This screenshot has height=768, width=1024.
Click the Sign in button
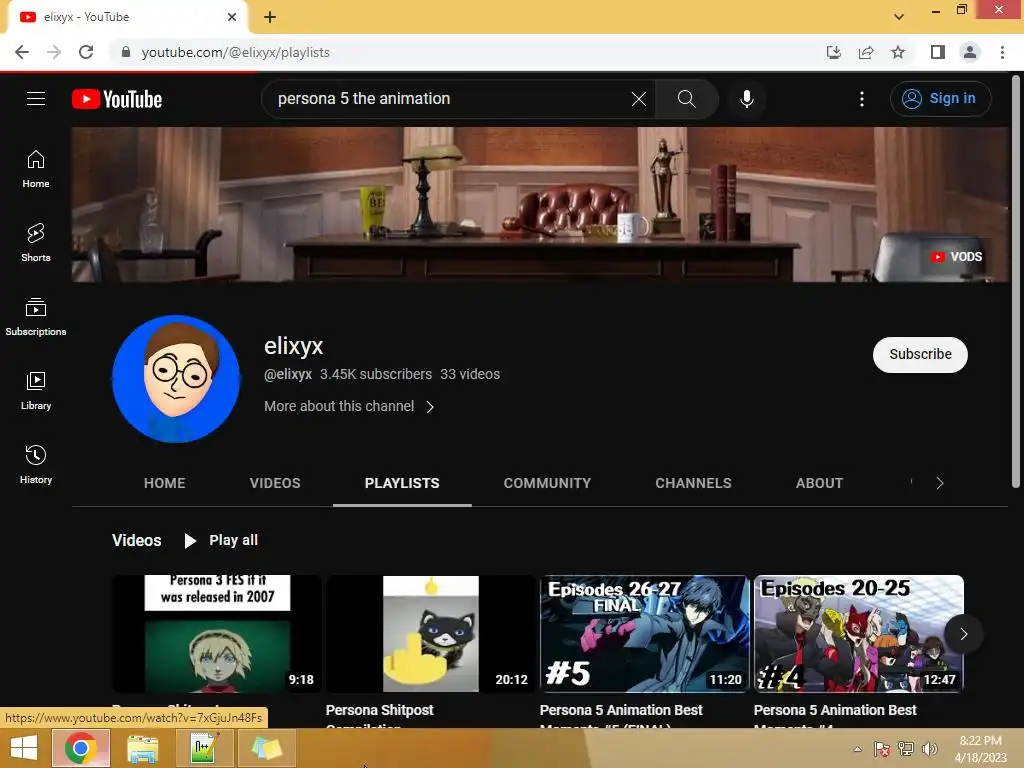tap(940, 99)
